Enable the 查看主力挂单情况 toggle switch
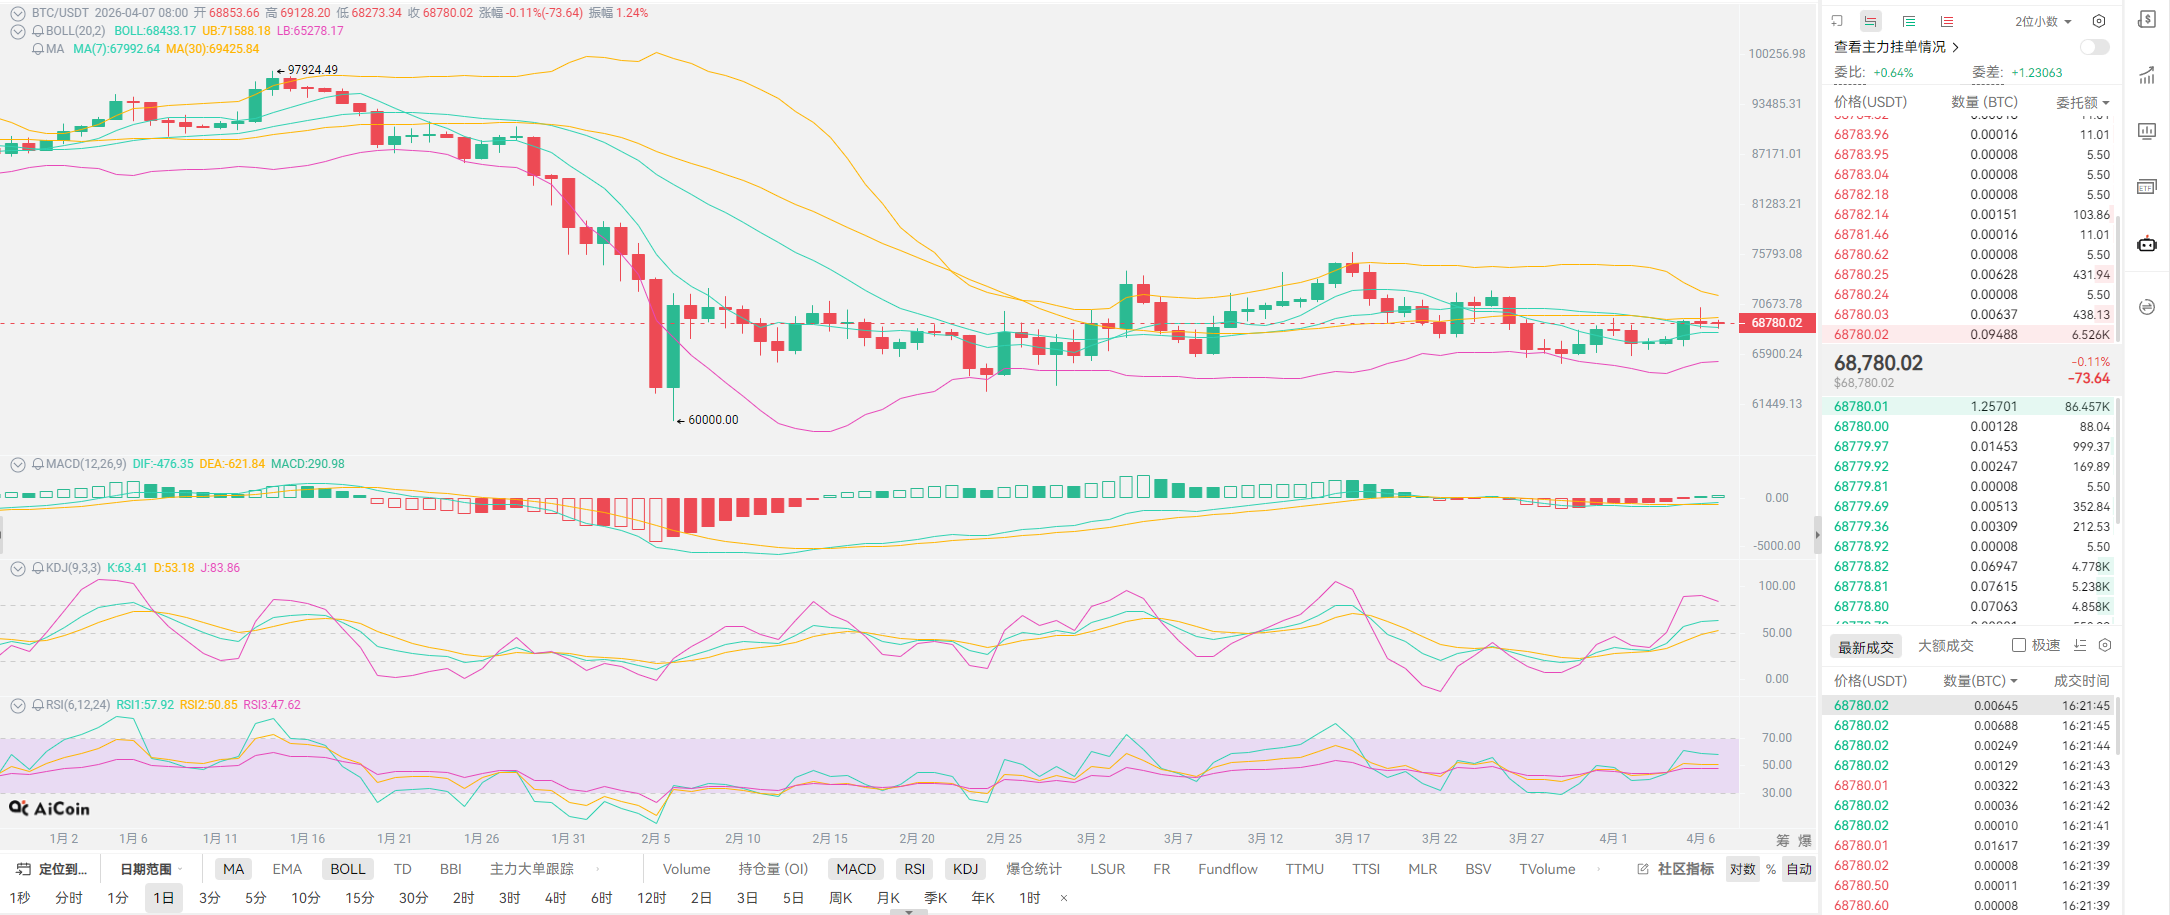The height and width of the screenshot is (915, 2170). tap(2094, 47)
